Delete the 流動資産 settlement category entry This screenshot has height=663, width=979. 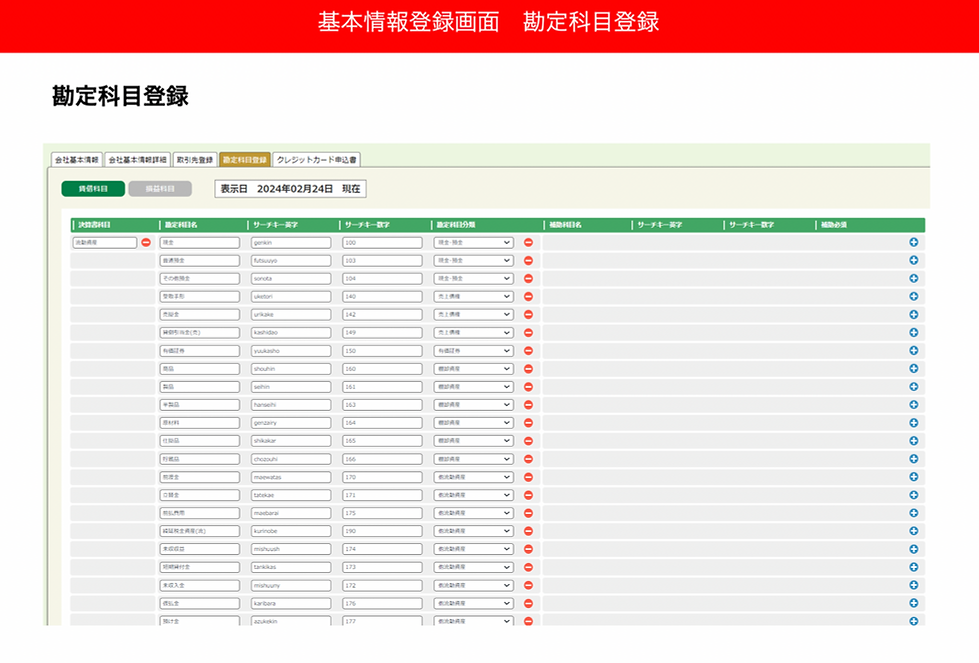146,242
